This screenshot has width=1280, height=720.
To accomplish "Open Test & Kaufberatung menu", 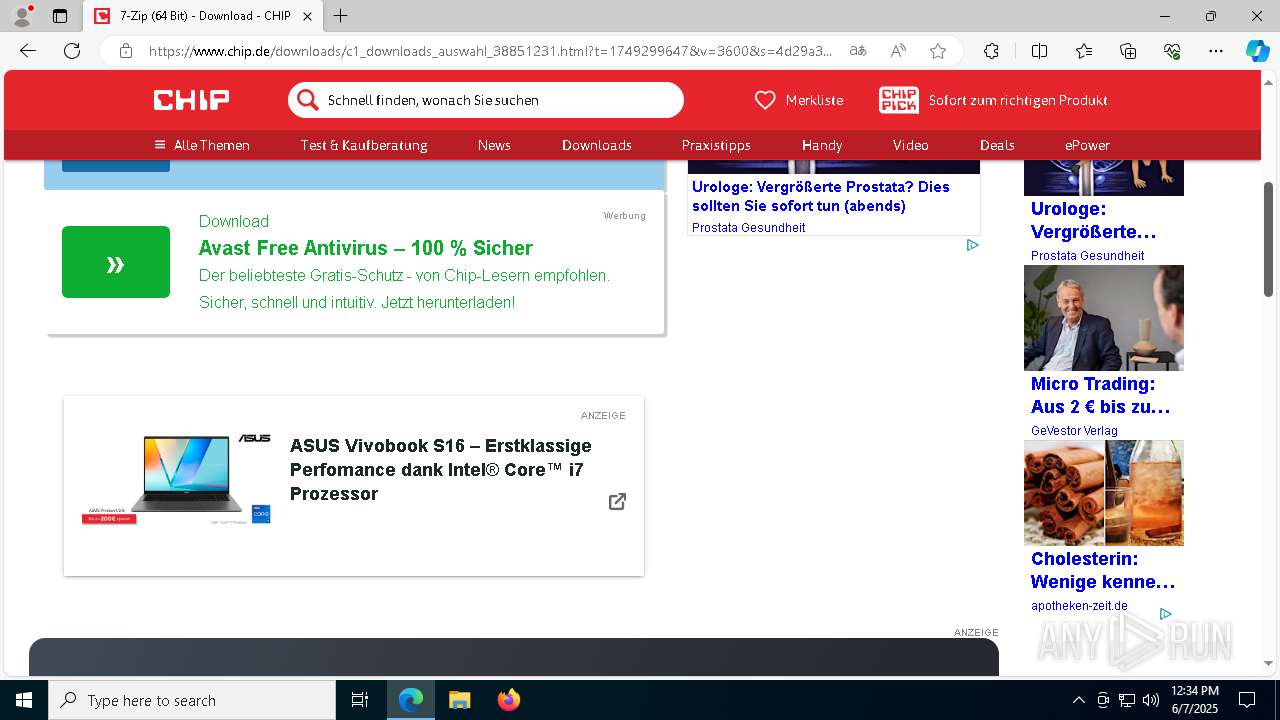I will 364,145.
